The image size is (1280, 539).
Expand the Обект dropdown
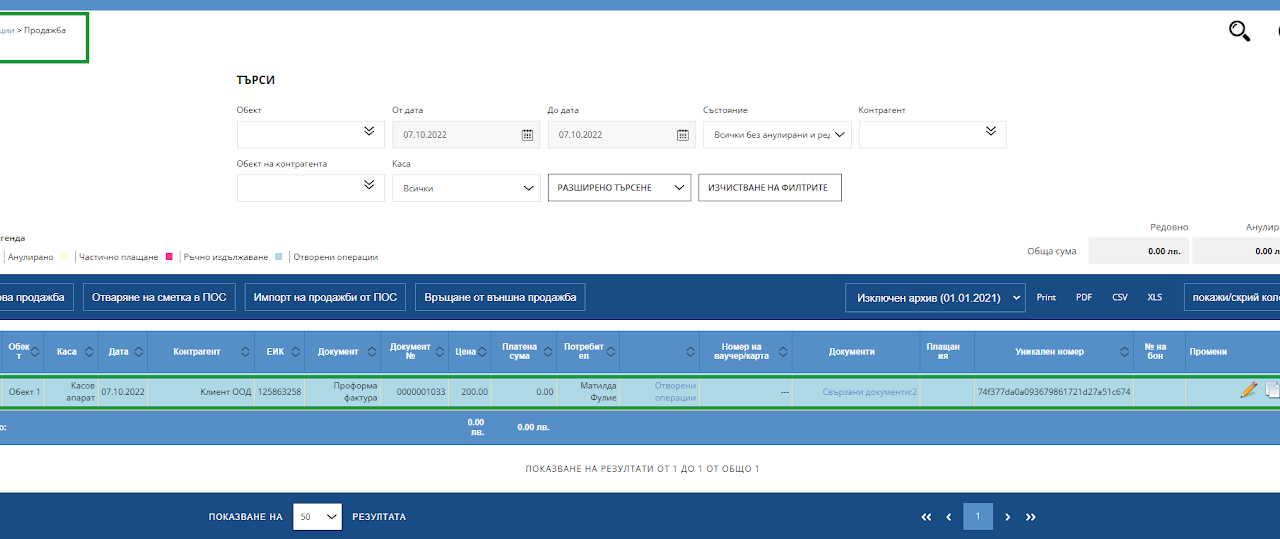311,135
